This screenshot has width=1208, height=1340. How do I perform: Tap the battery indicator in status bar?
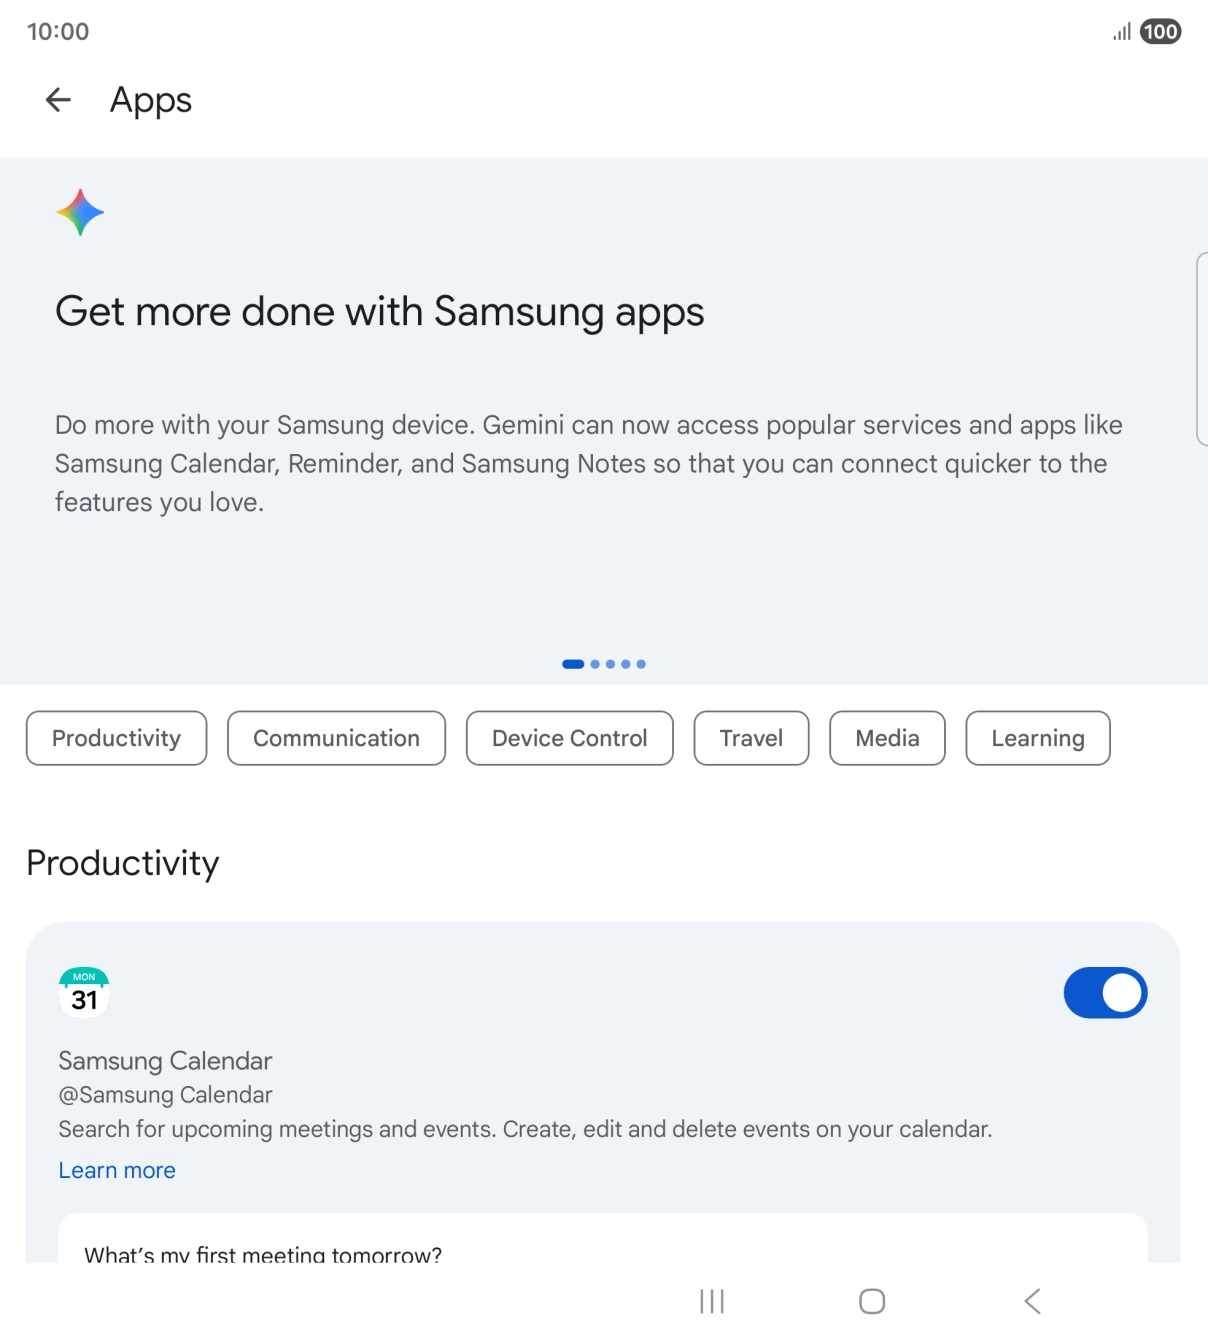click(x=1160, y=32)
